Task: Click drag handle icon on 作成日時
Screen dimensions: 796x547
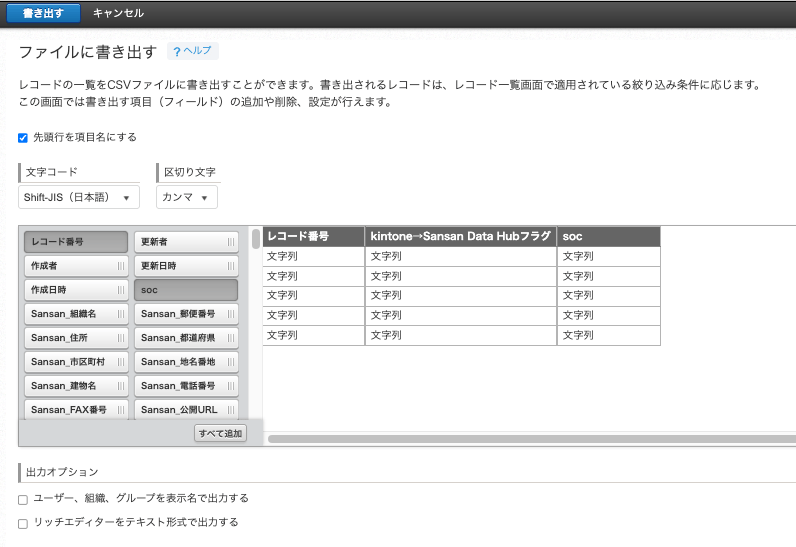Action: coord(121,290)
